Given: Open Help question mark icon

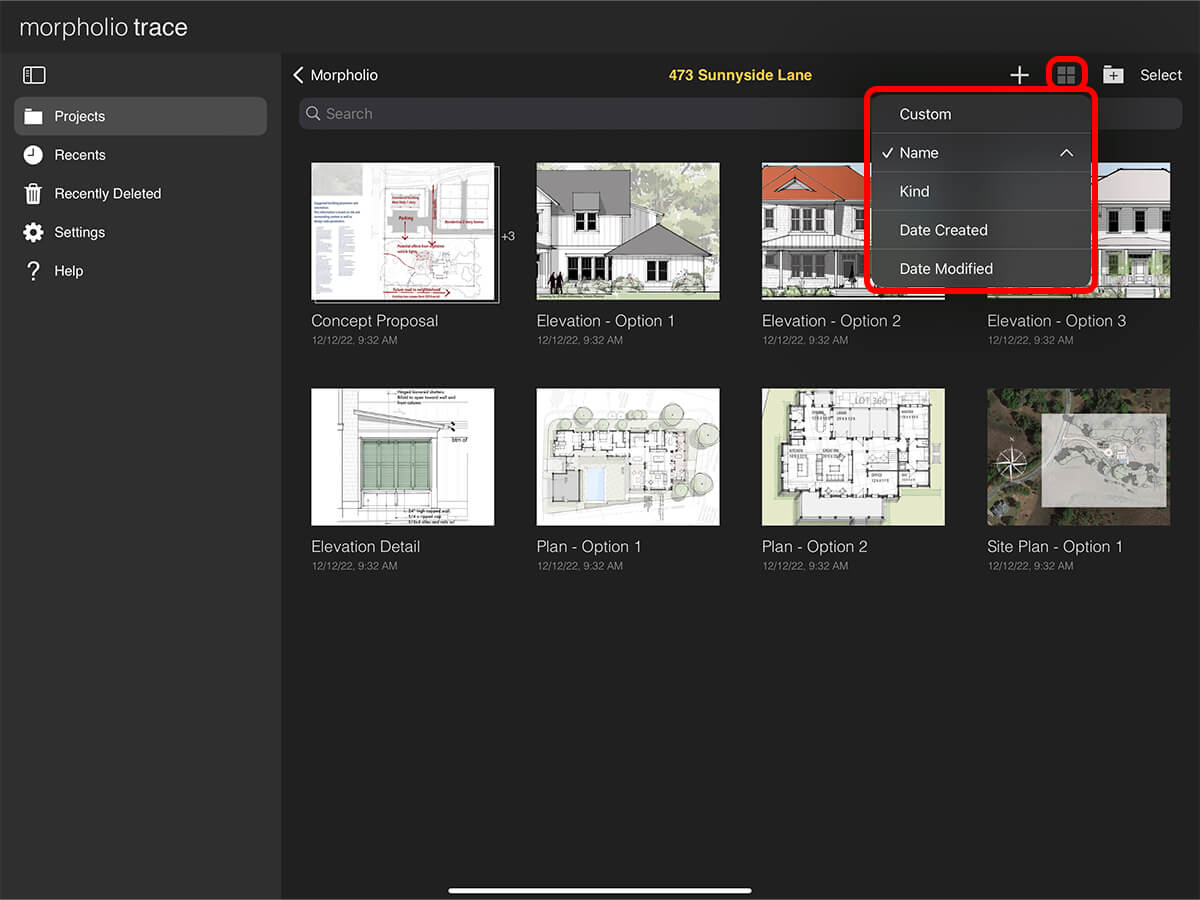Looking at the screenshot, I should coord(34,271).
